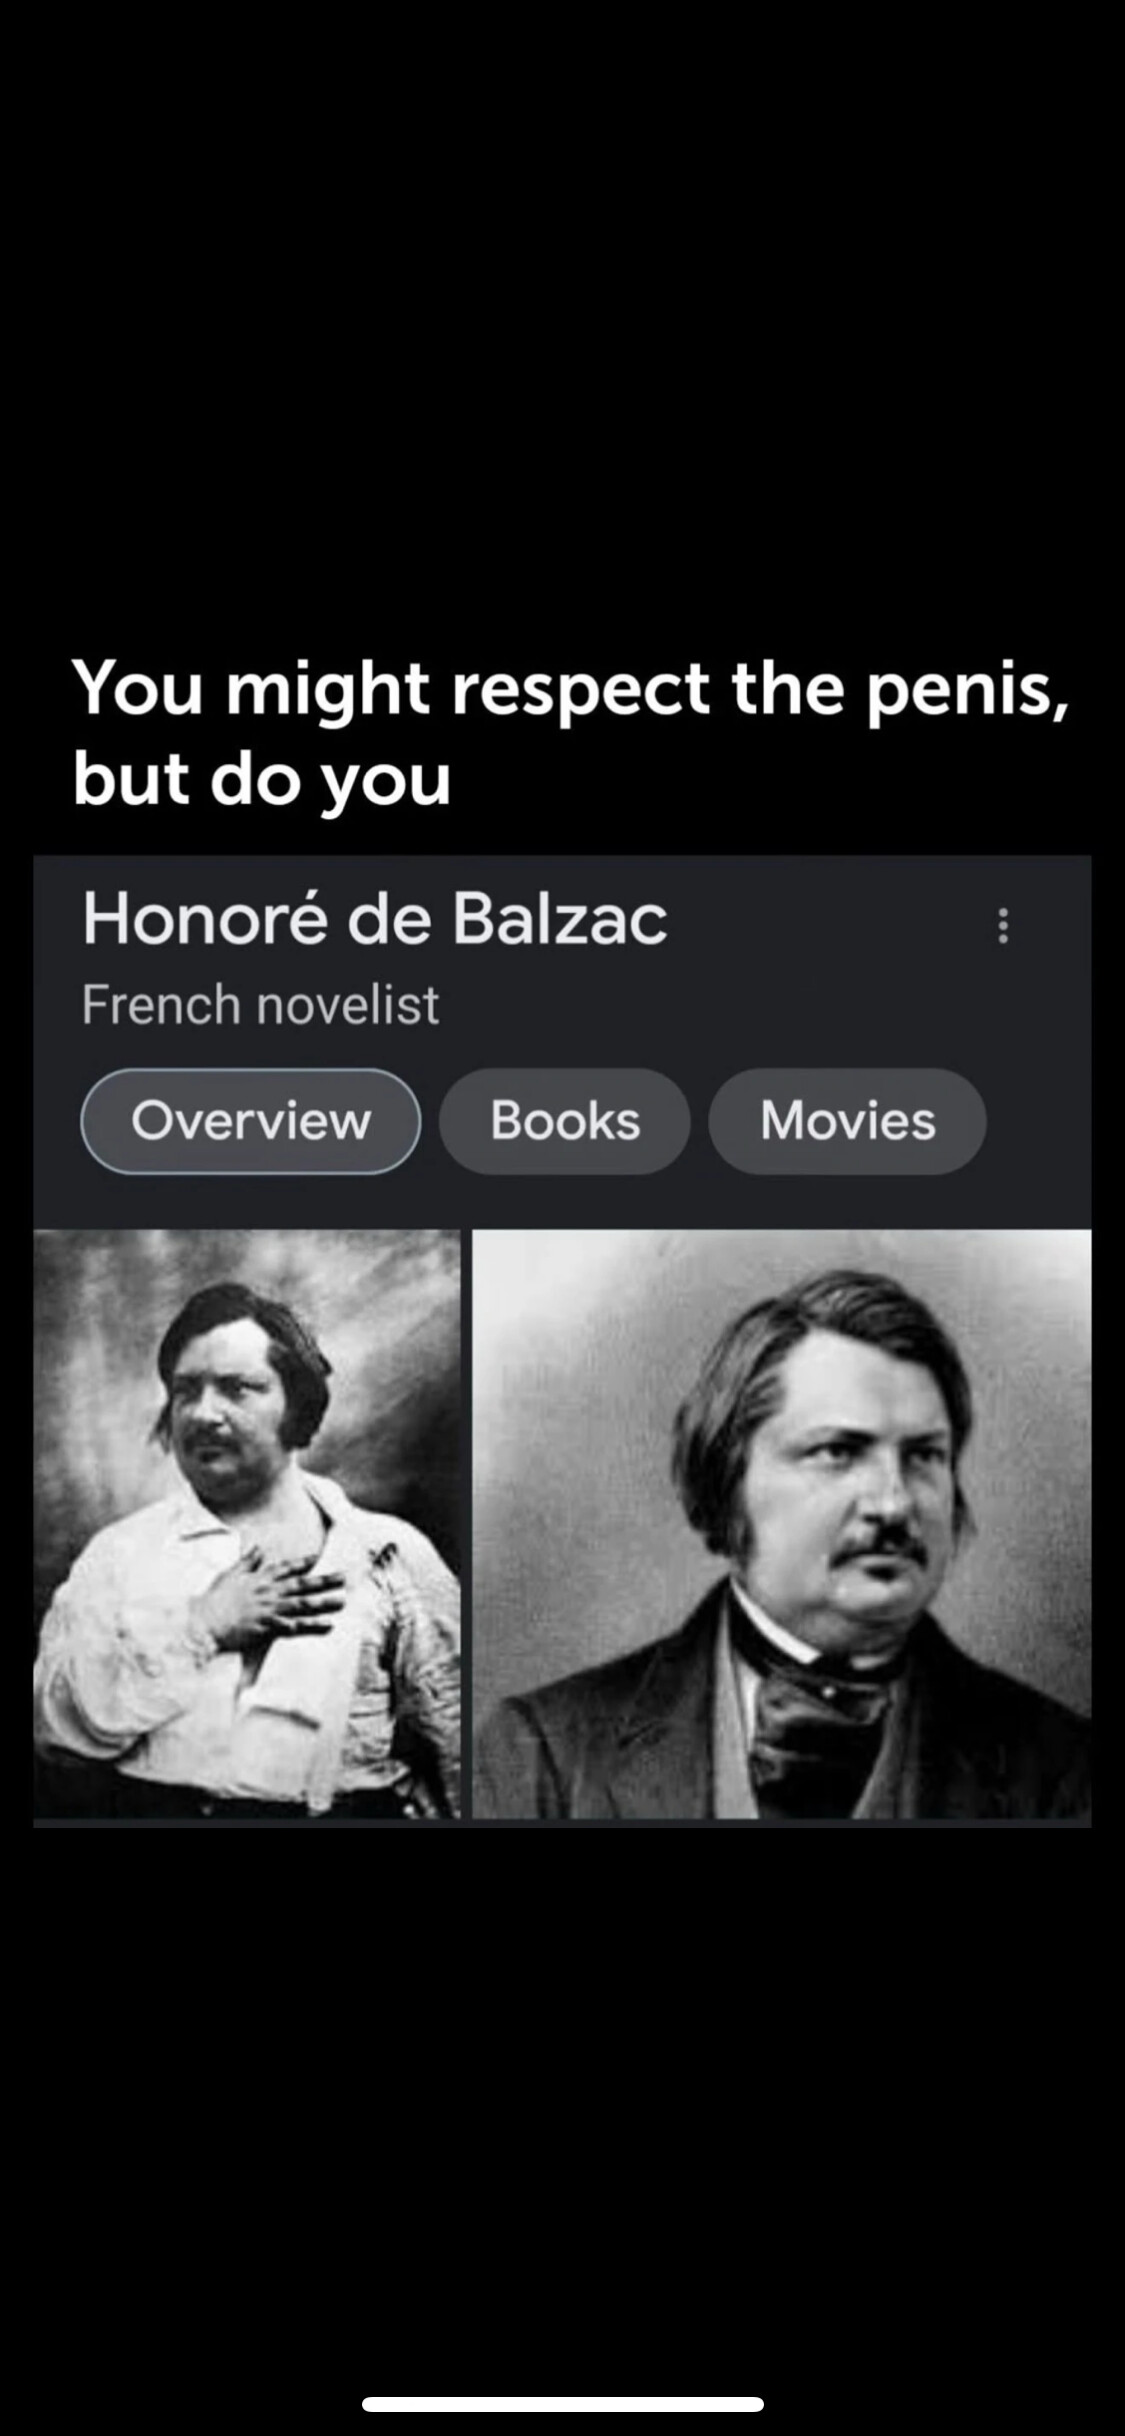This screenshot has height=2436, width=1125.
Task: Tap the word Honoré in the title
Action: tap(205, 918)
